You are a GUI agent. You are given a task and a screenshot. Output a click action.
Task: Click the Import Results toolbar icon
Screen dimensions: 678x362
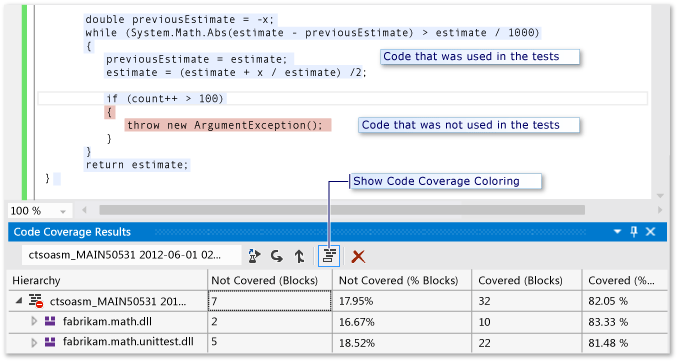coord(277,256)
